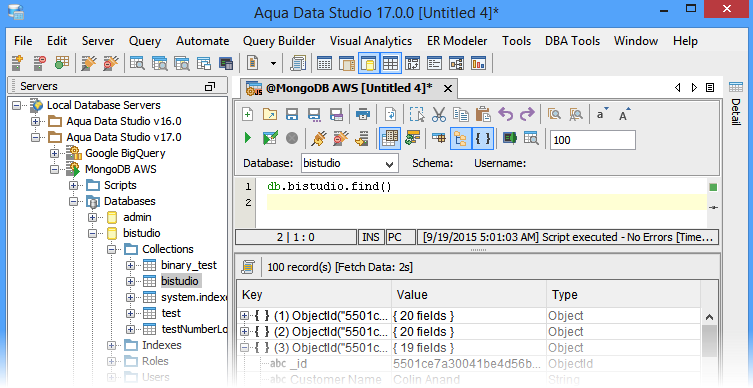Click the remove server icon with red minus
The width and height of the screenshot is (753, 388).
39,63
